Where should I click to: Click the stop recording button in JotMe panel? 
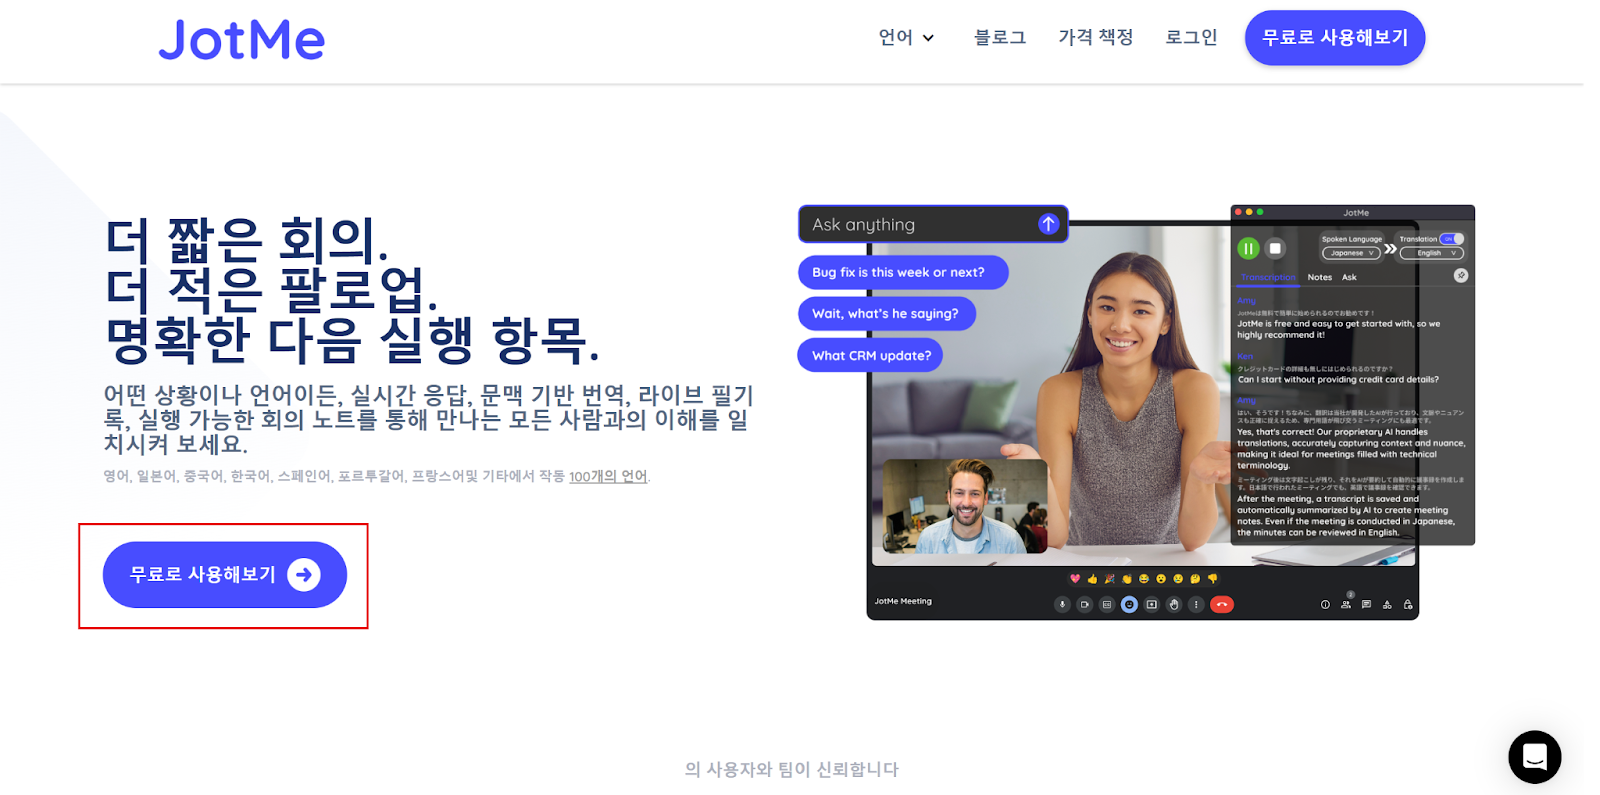[1275, 248]
